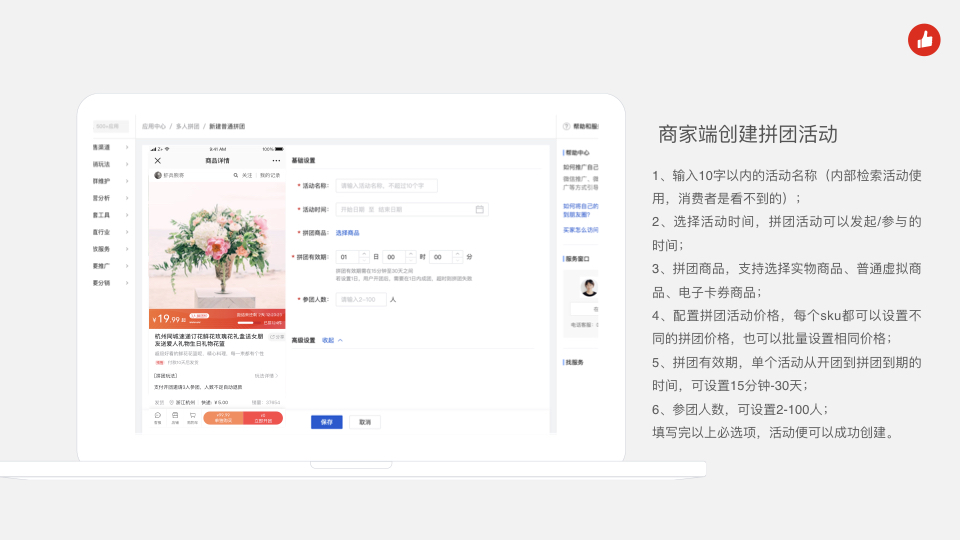This screenshot has height=540, width=960.
Task: Click the days stepper arrows in 拼团有效期
Action: (x=364, y=257)
